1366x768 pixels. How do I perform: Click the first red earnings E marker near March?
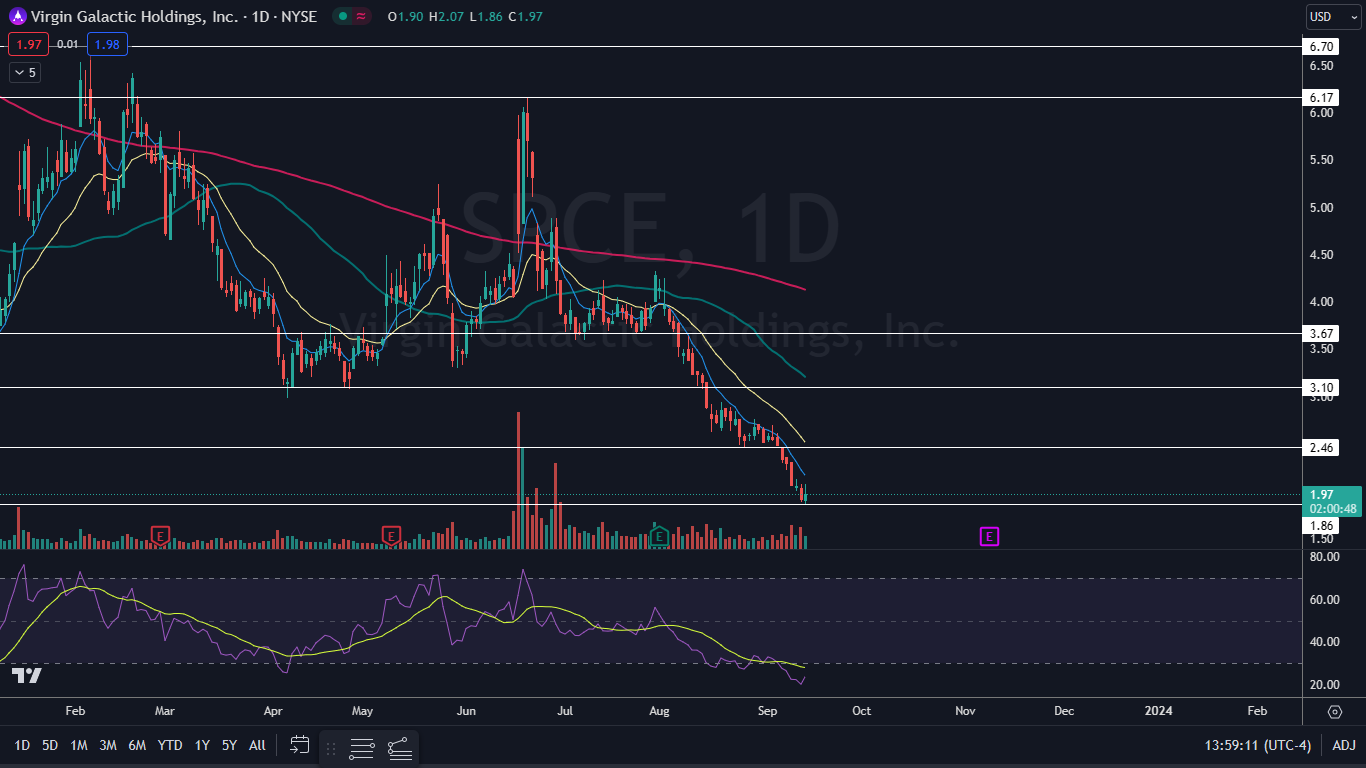pos(159,536)
